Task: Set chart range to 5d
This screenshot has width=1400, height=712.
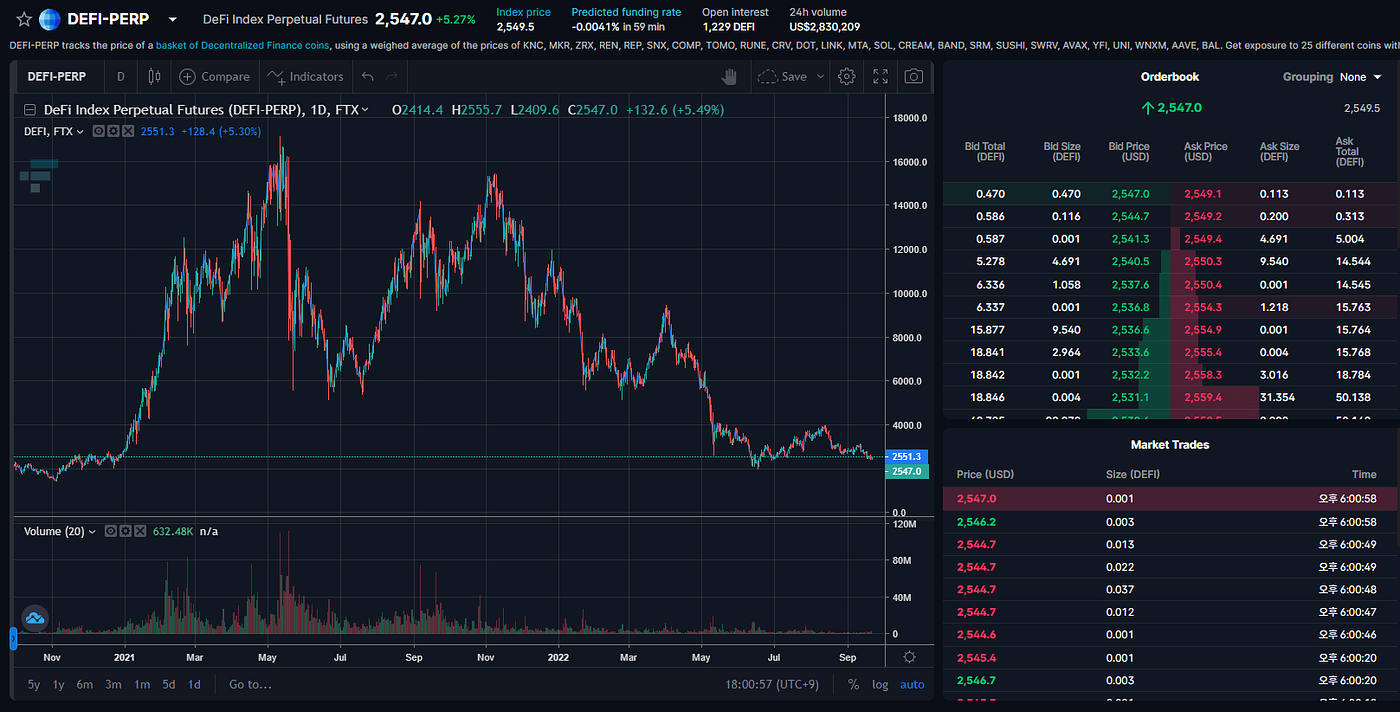Action: [x=169, y=684]
